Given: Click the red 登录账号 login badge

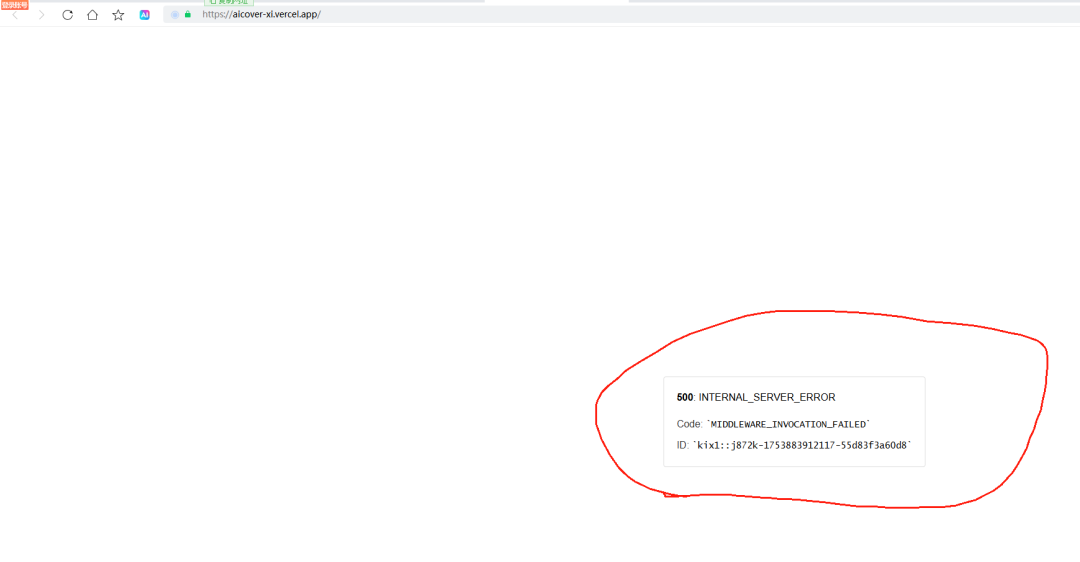Looking at the screenshot, I should pyautogui.click(x=15, y=4).
